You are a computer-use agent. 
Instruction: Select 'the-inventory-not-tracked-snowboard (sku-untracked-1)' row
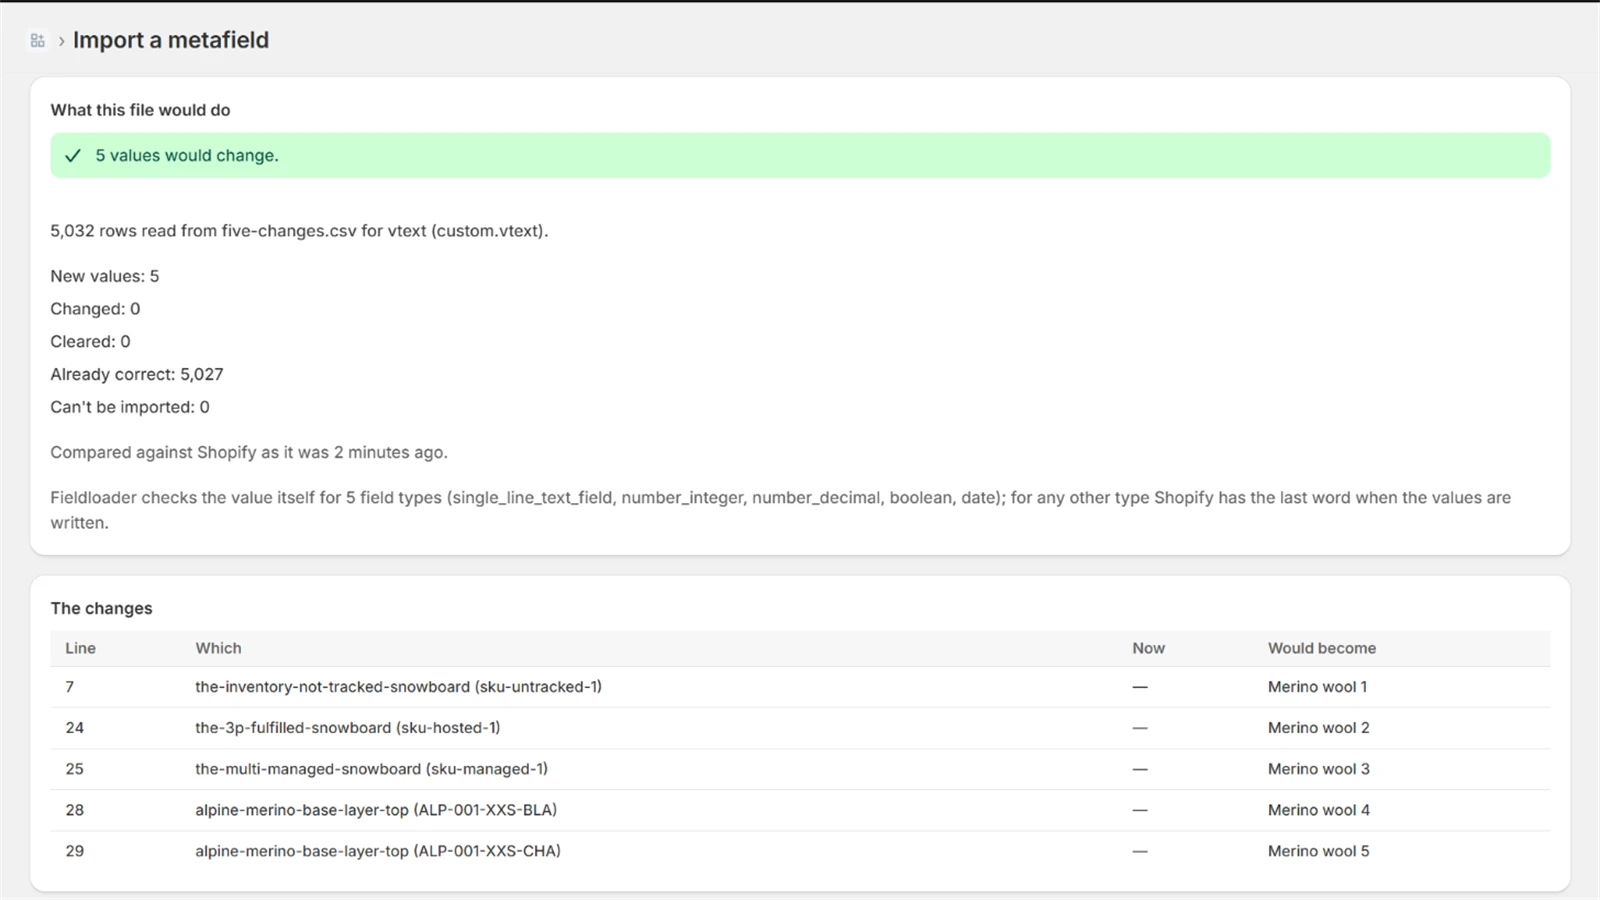[x=800, y=687]
